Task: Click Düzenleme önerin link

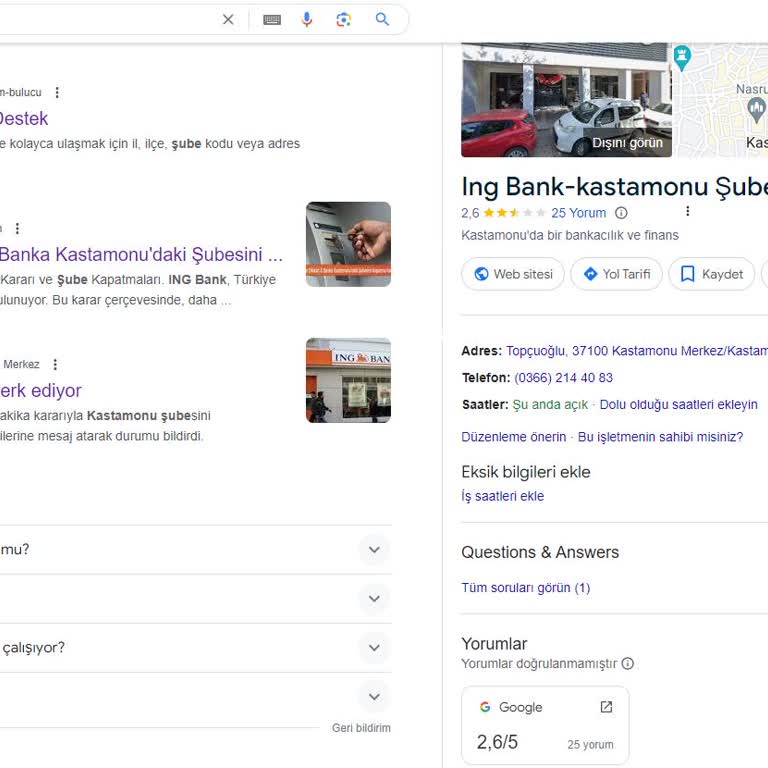Action: click(513, 436)
